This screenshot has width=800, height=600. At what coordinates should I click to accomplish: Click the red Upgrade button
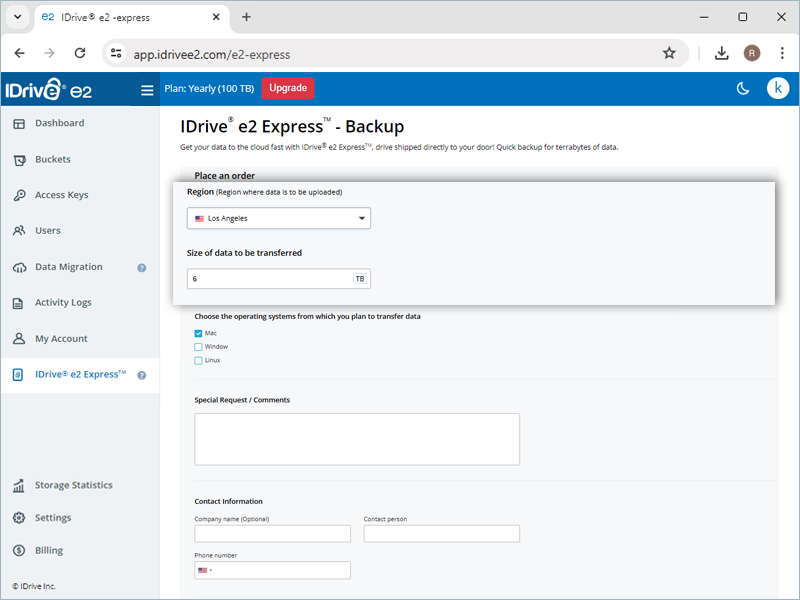coord(288,88)
